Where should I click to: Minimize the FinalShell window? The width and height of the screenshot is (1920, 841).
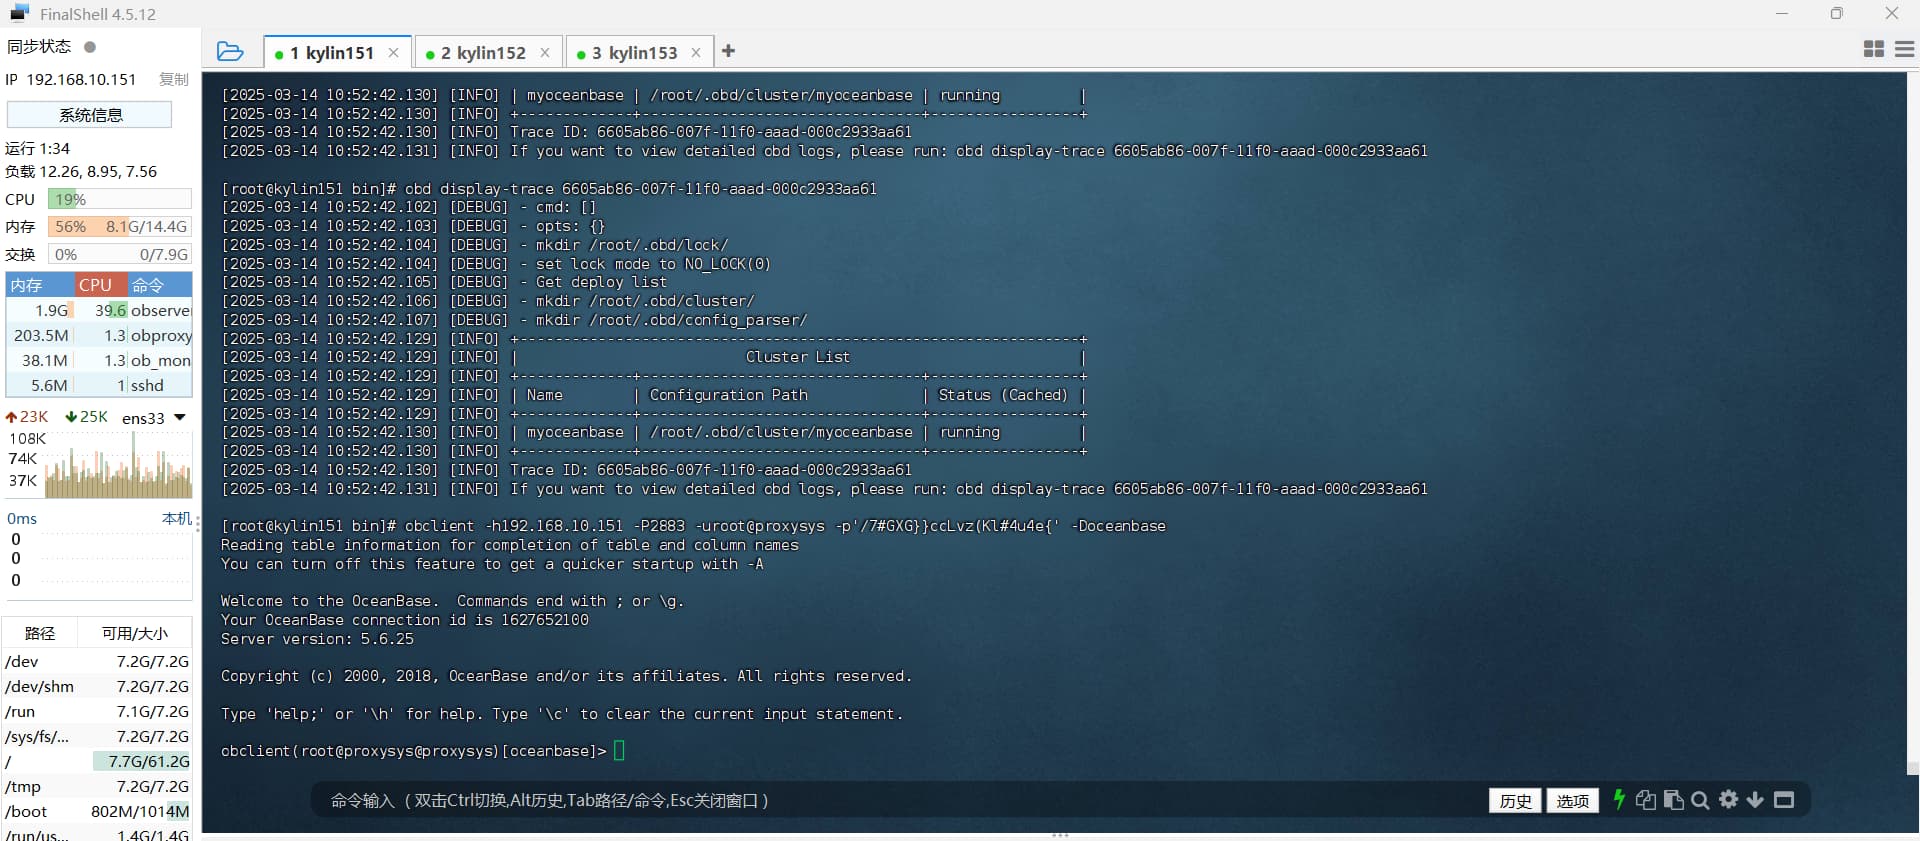coord(1782,13)
